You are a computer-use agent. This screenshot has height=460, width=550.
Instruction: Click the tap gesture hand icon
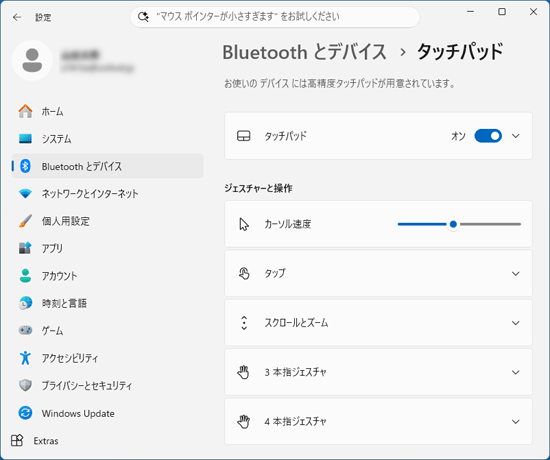coord(244,273)
